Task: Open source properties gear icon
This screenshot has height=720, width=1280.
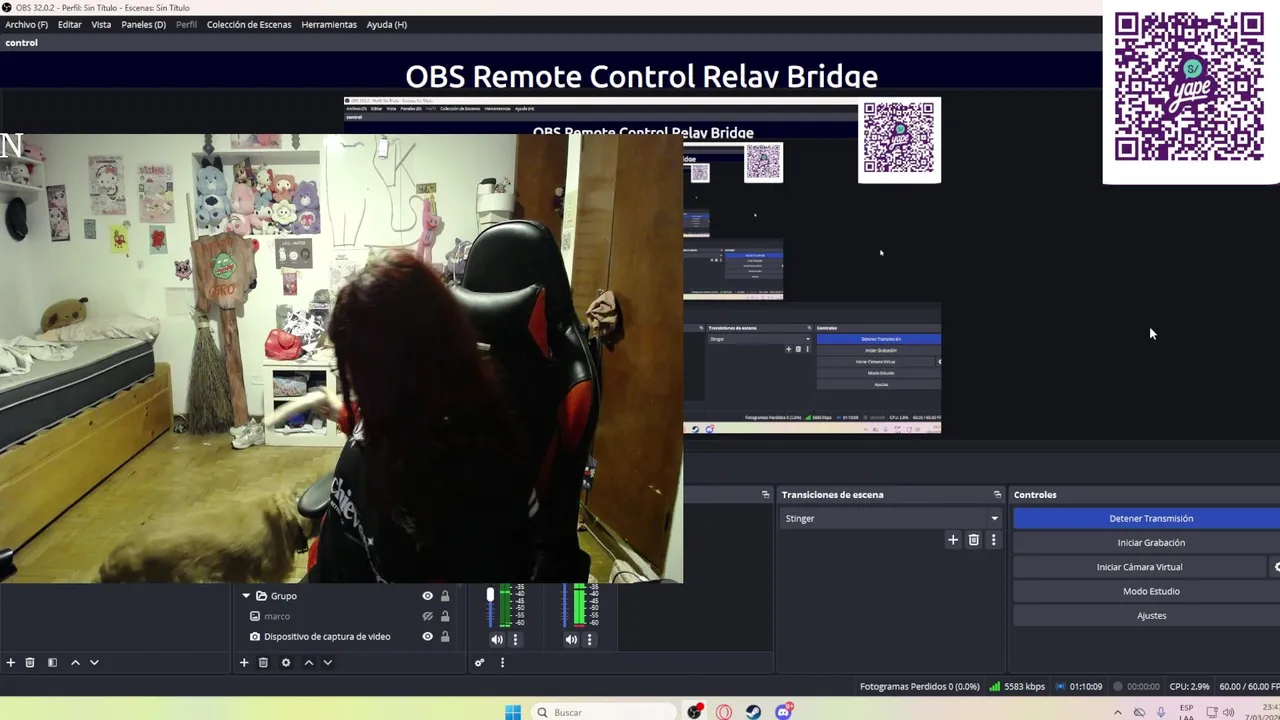Action: click(x=286, y=662)
